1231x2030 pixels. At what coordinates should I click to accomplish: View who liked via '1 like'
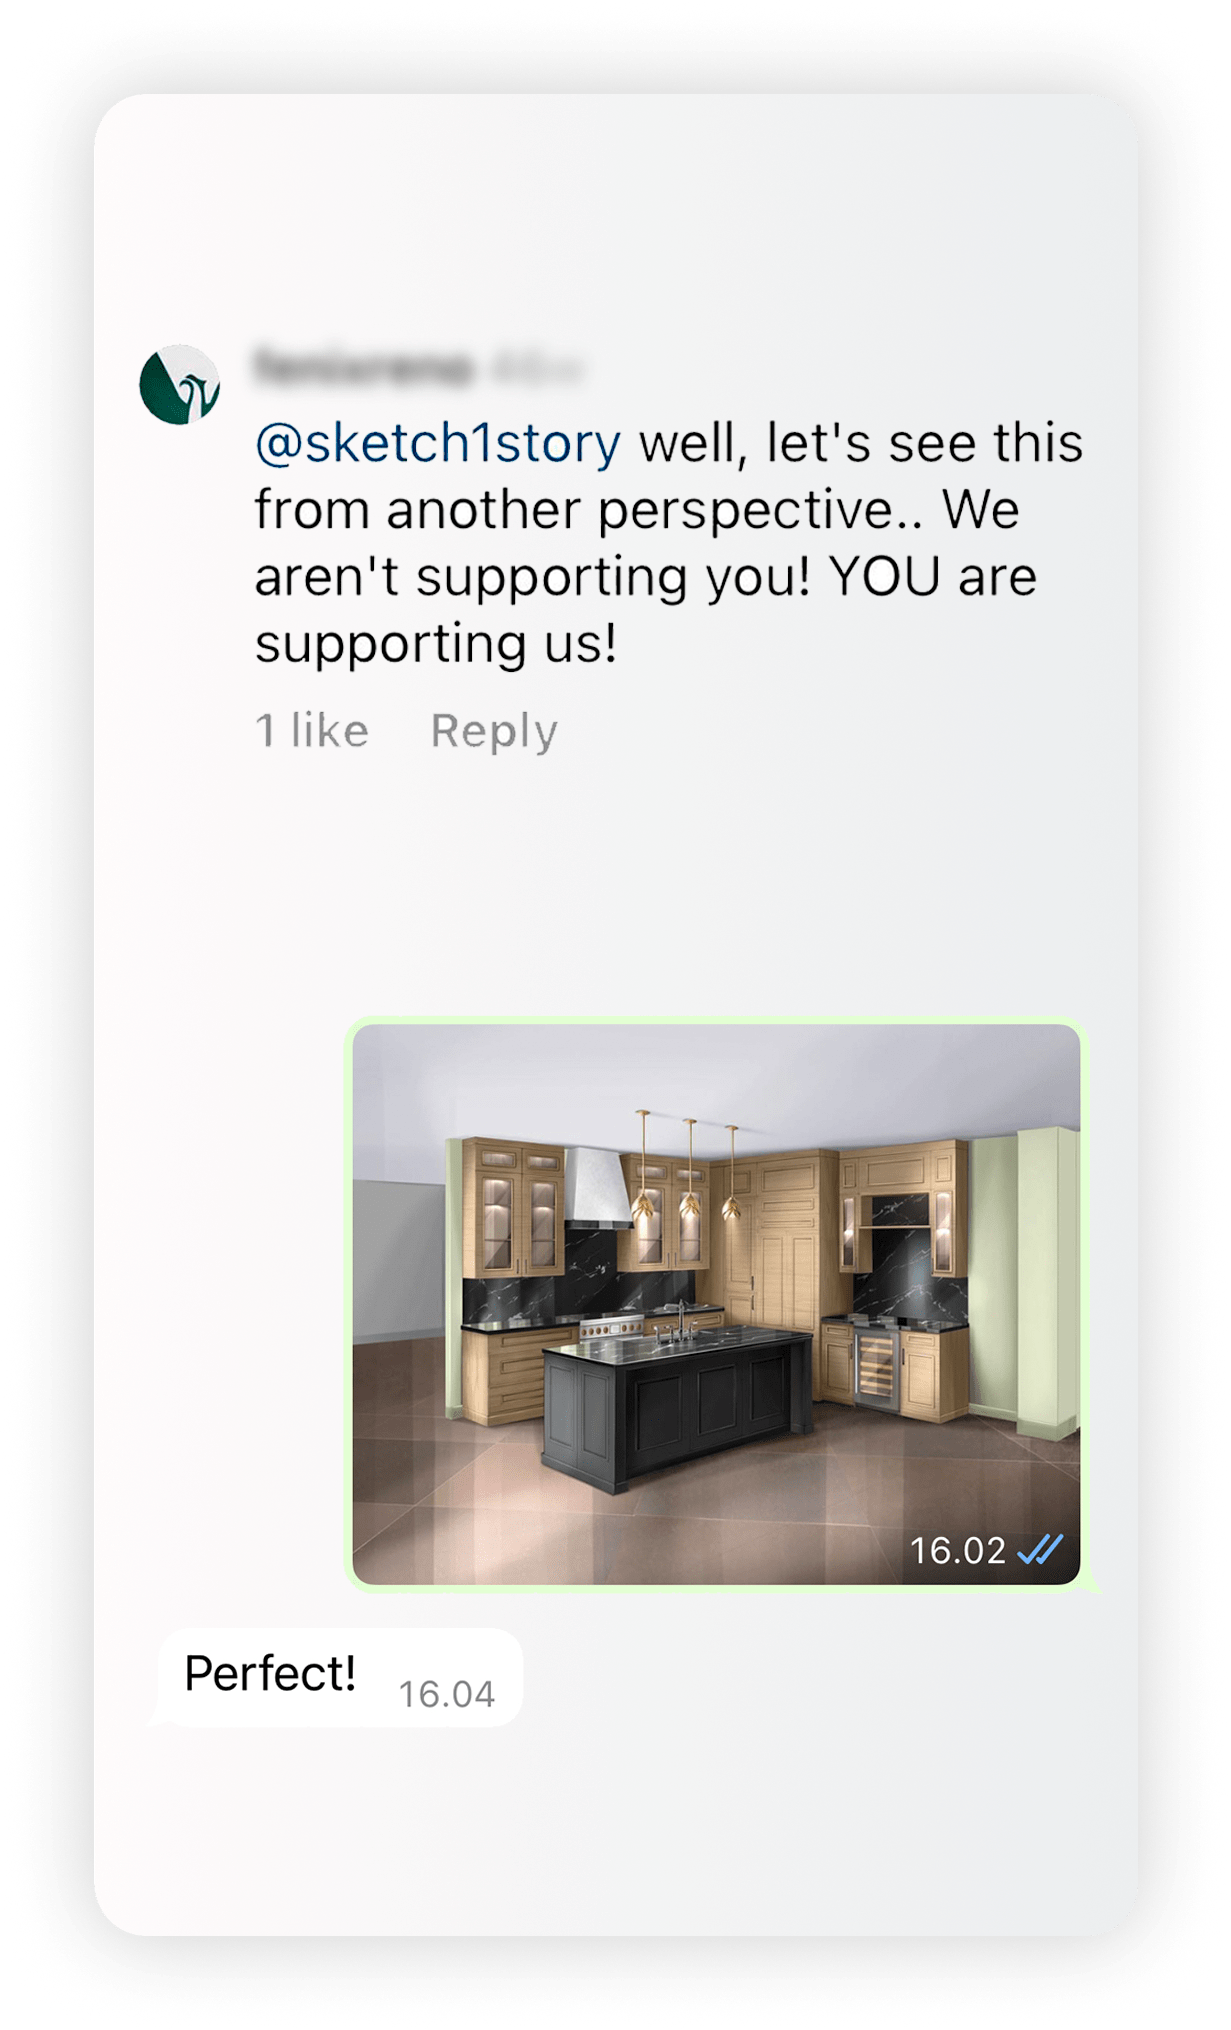pyautogui.click(x=312, y=730)
